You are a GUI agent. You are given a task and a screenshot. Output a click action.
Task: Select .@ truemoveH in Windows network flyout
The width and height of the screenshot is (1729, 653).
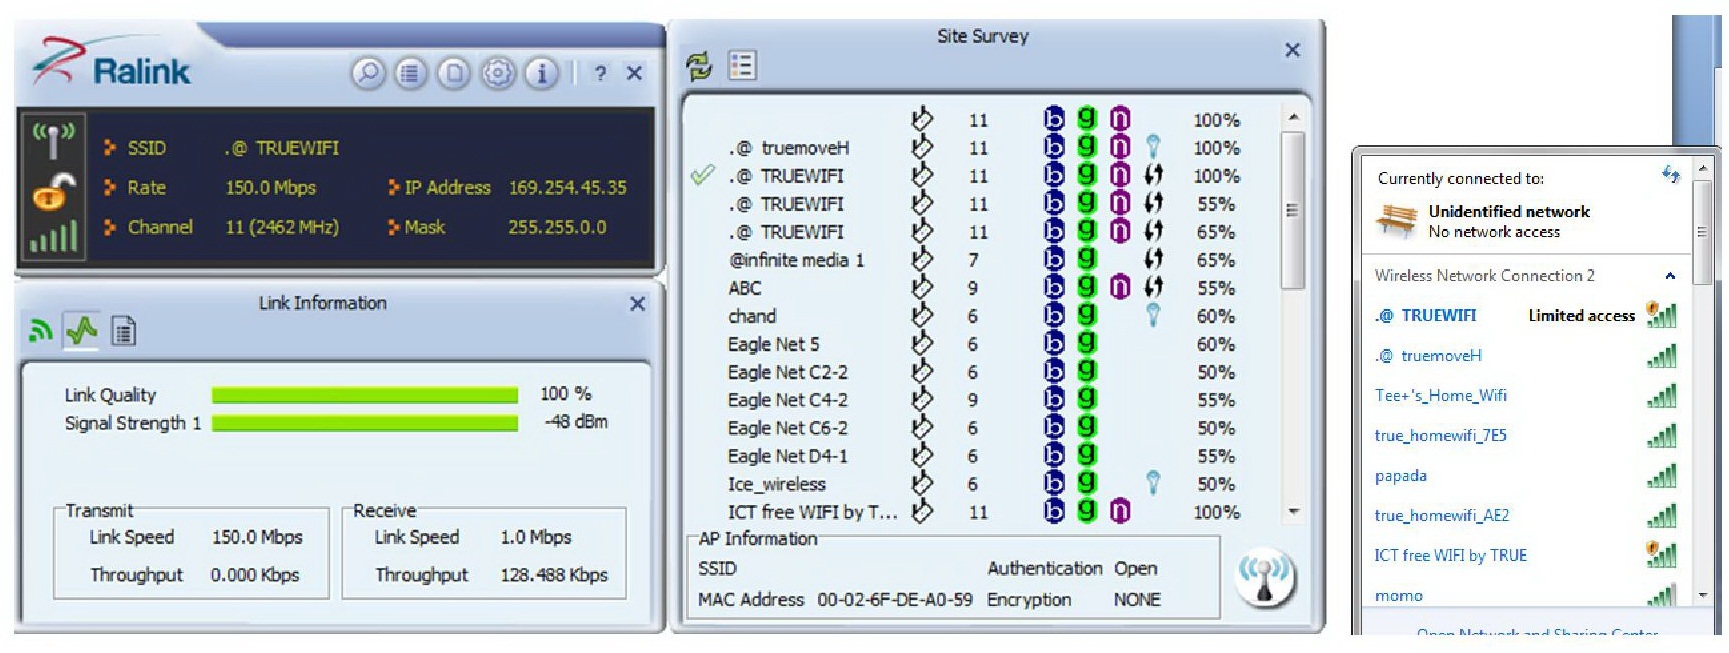click(x=1525, y=356)
